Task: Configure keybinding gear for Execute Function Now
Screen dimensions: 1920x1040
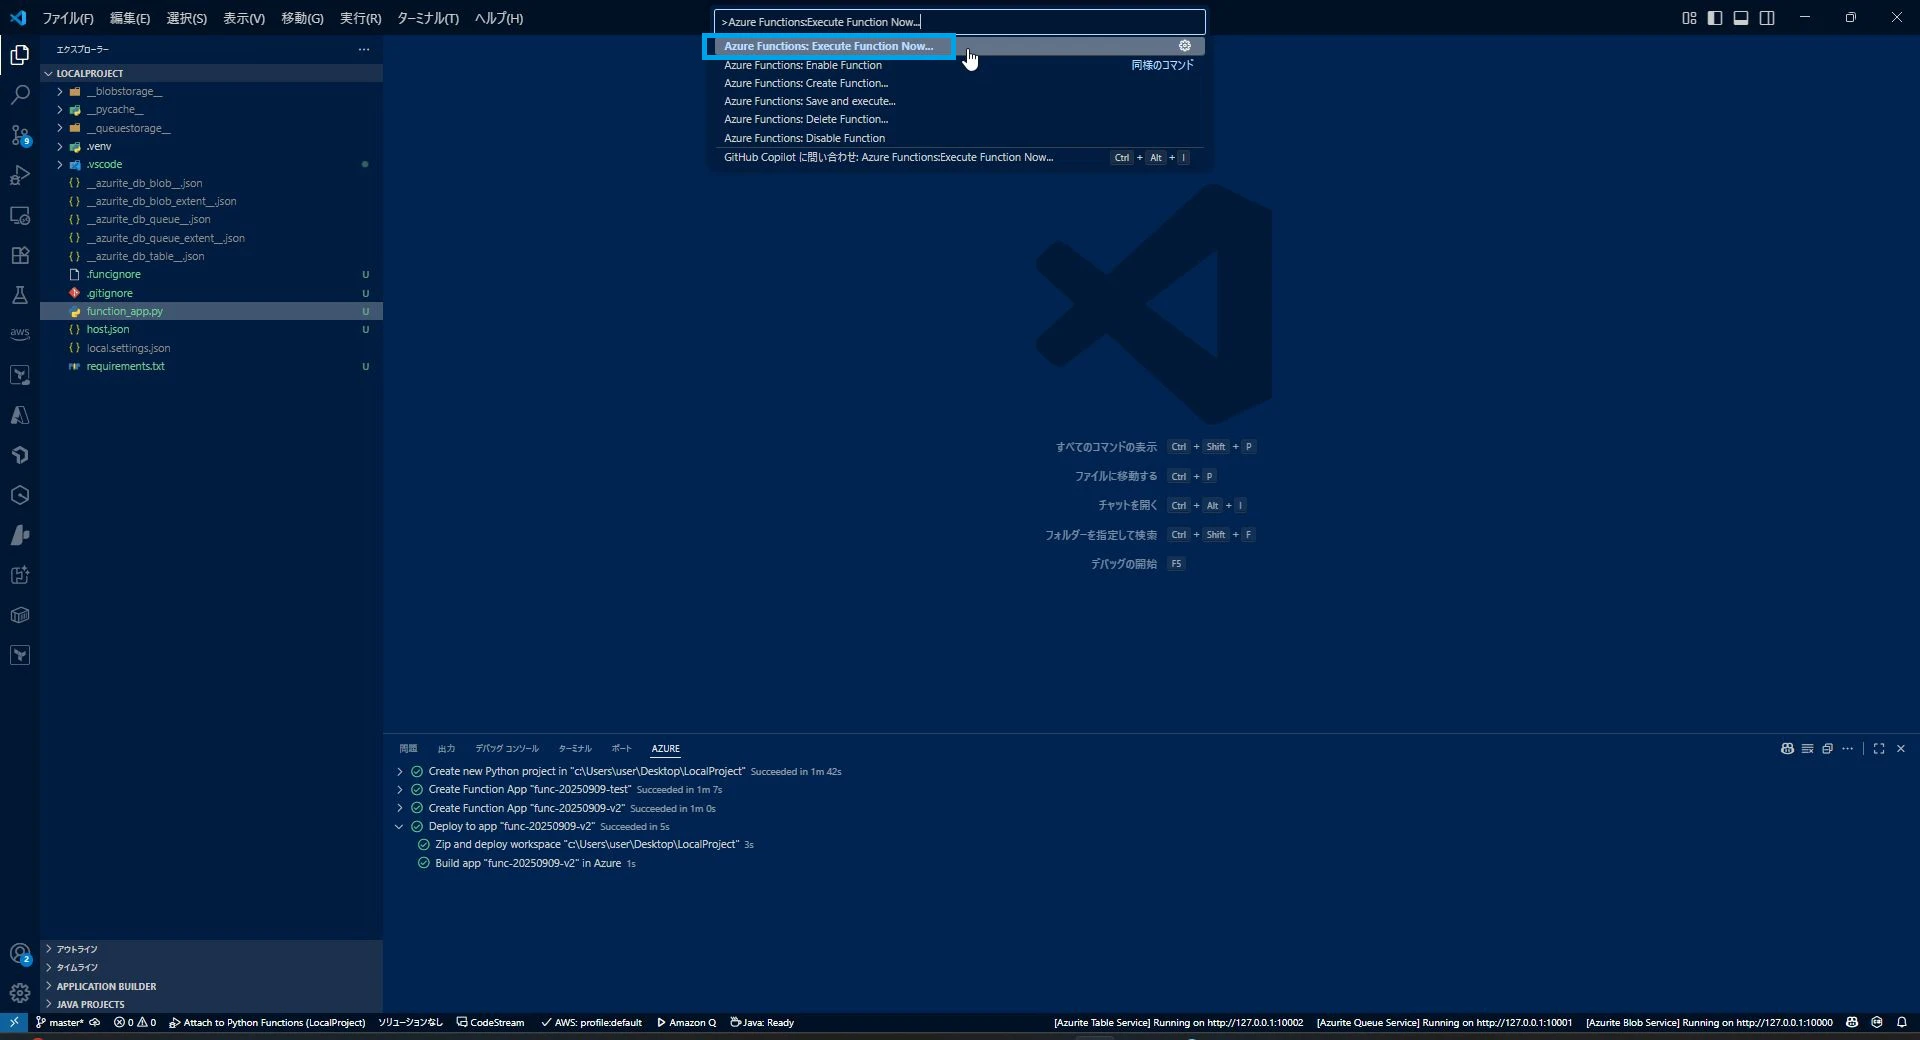Action: point(1185,46)
